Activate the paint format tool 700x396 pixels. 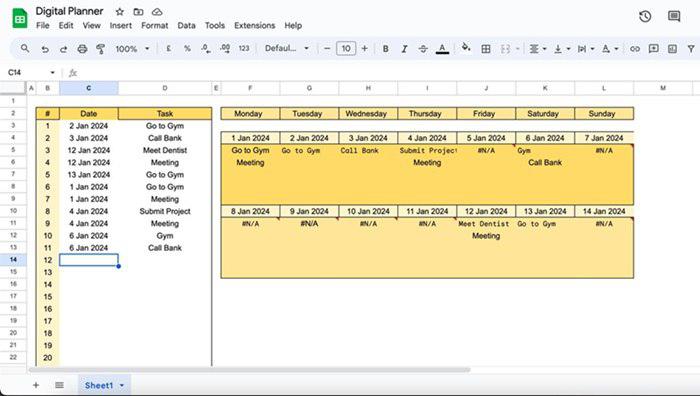pyautogui.click(x=100, y=49)
